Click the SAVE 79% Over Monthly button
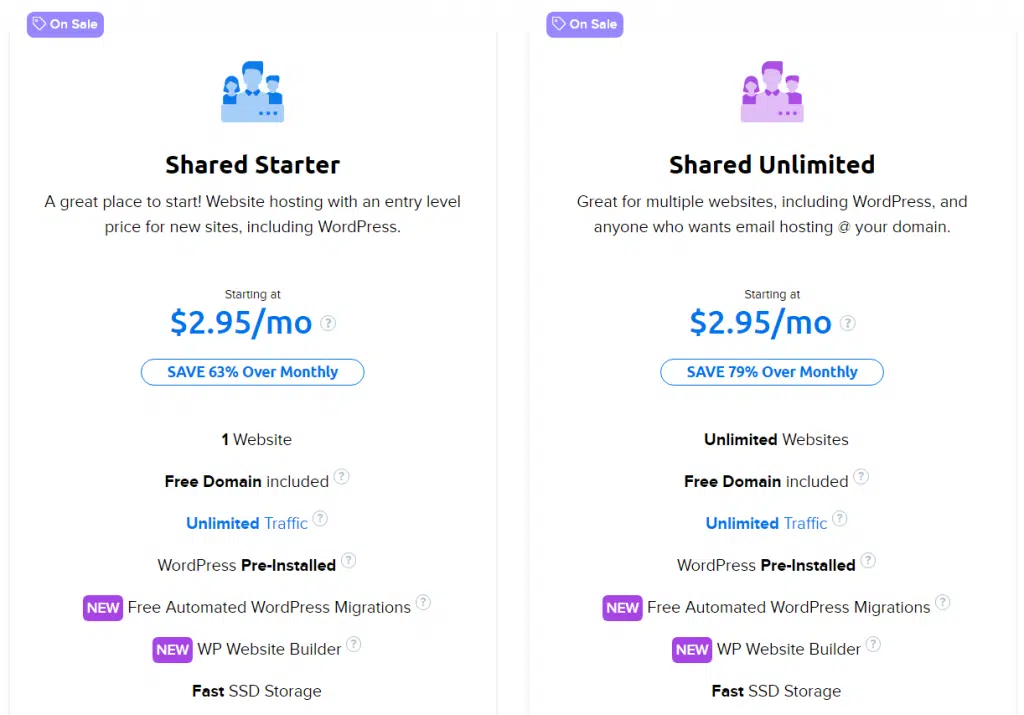This screenshot has height=715, width=1024. 772,372
